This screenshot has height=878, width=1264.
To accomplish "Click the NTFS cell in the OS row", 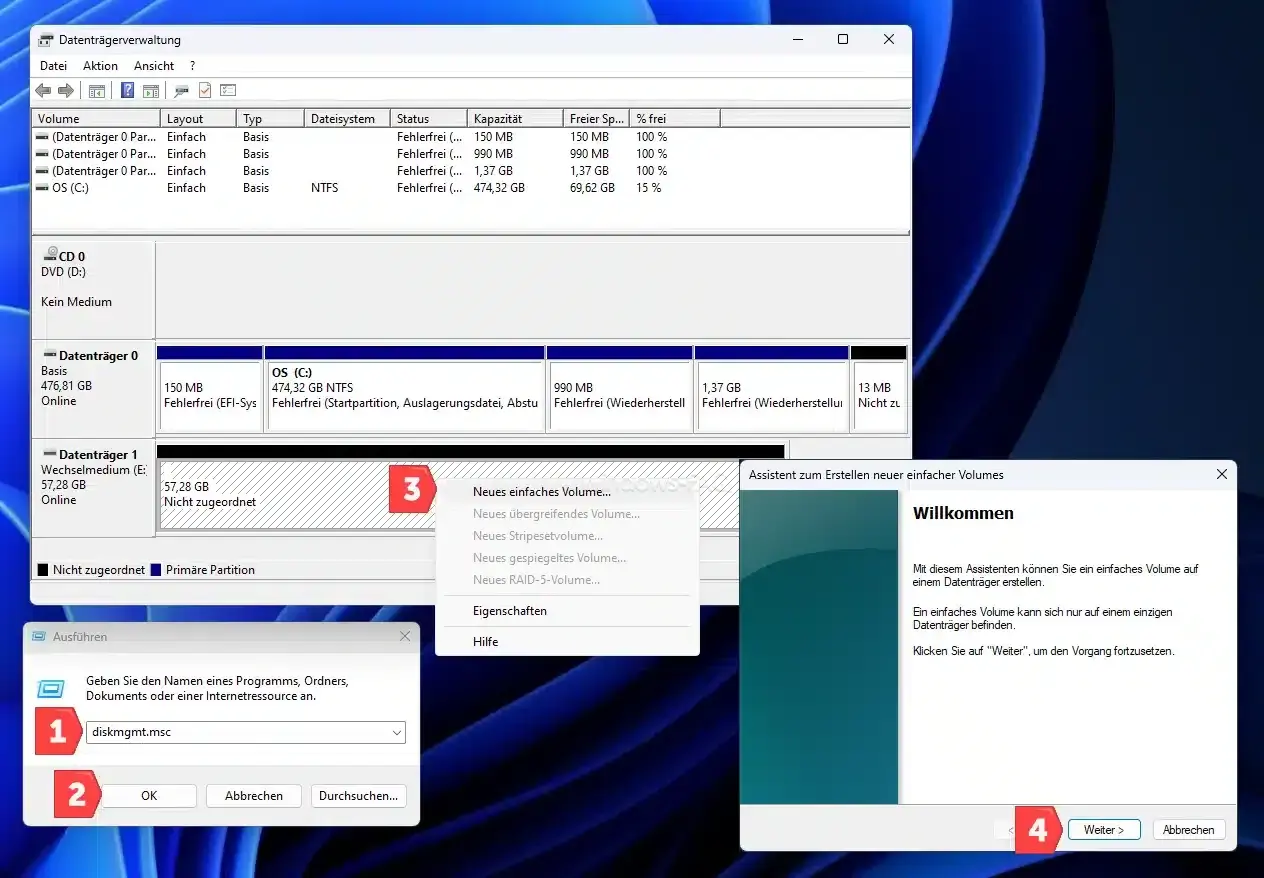I will pos(324,188).
